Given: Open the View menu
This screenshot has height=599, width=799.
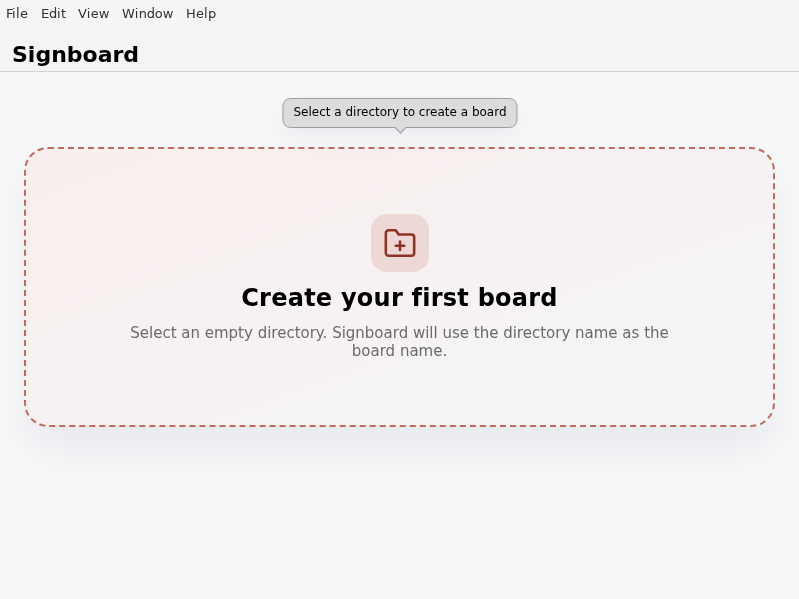Looking at the screenshot, I should 93,13.
